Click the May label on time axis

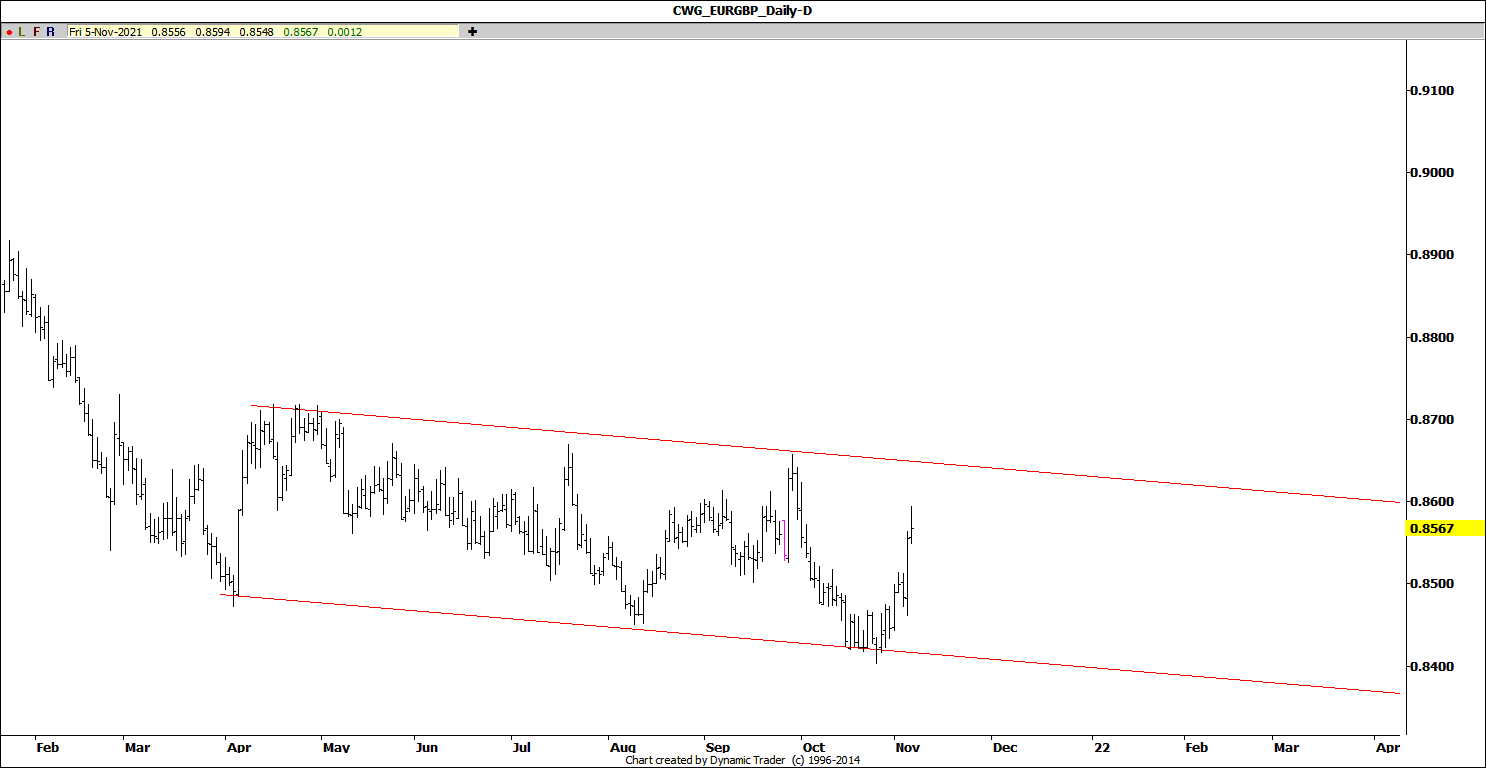[x=336, y=747]
